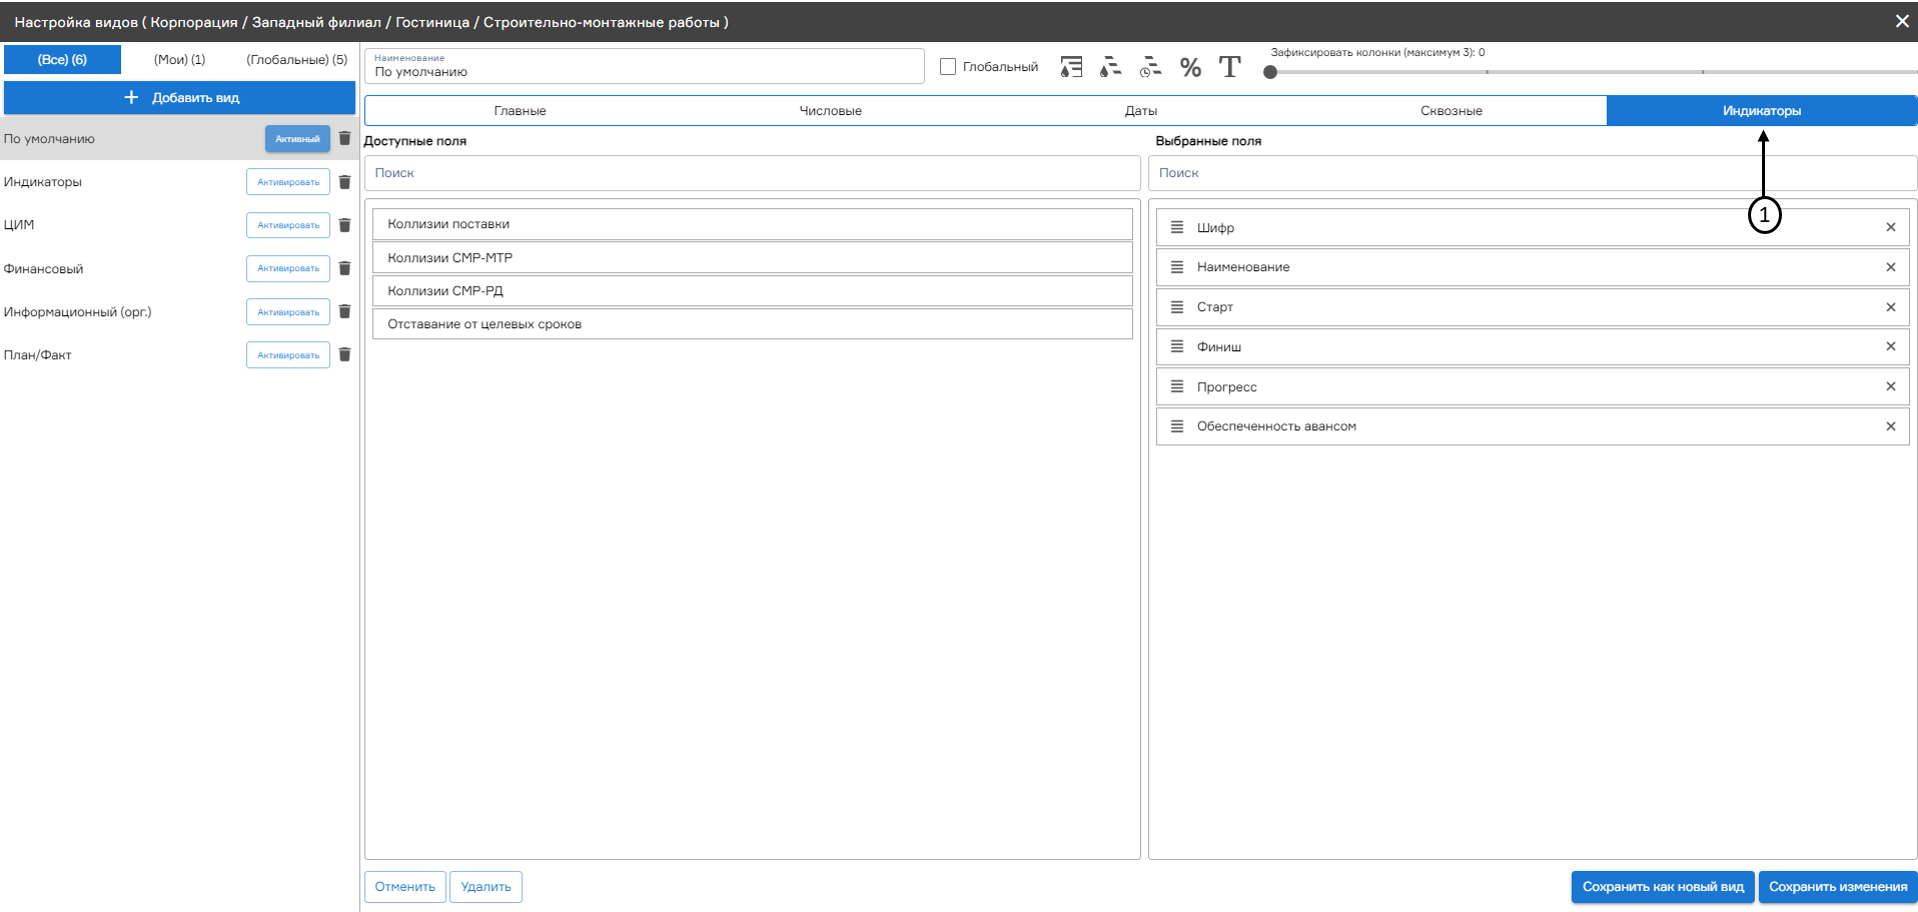Focus the selected fields search box
Image resolution: width=1918 pixels, height=912 pixels.
pos(1532,173)
